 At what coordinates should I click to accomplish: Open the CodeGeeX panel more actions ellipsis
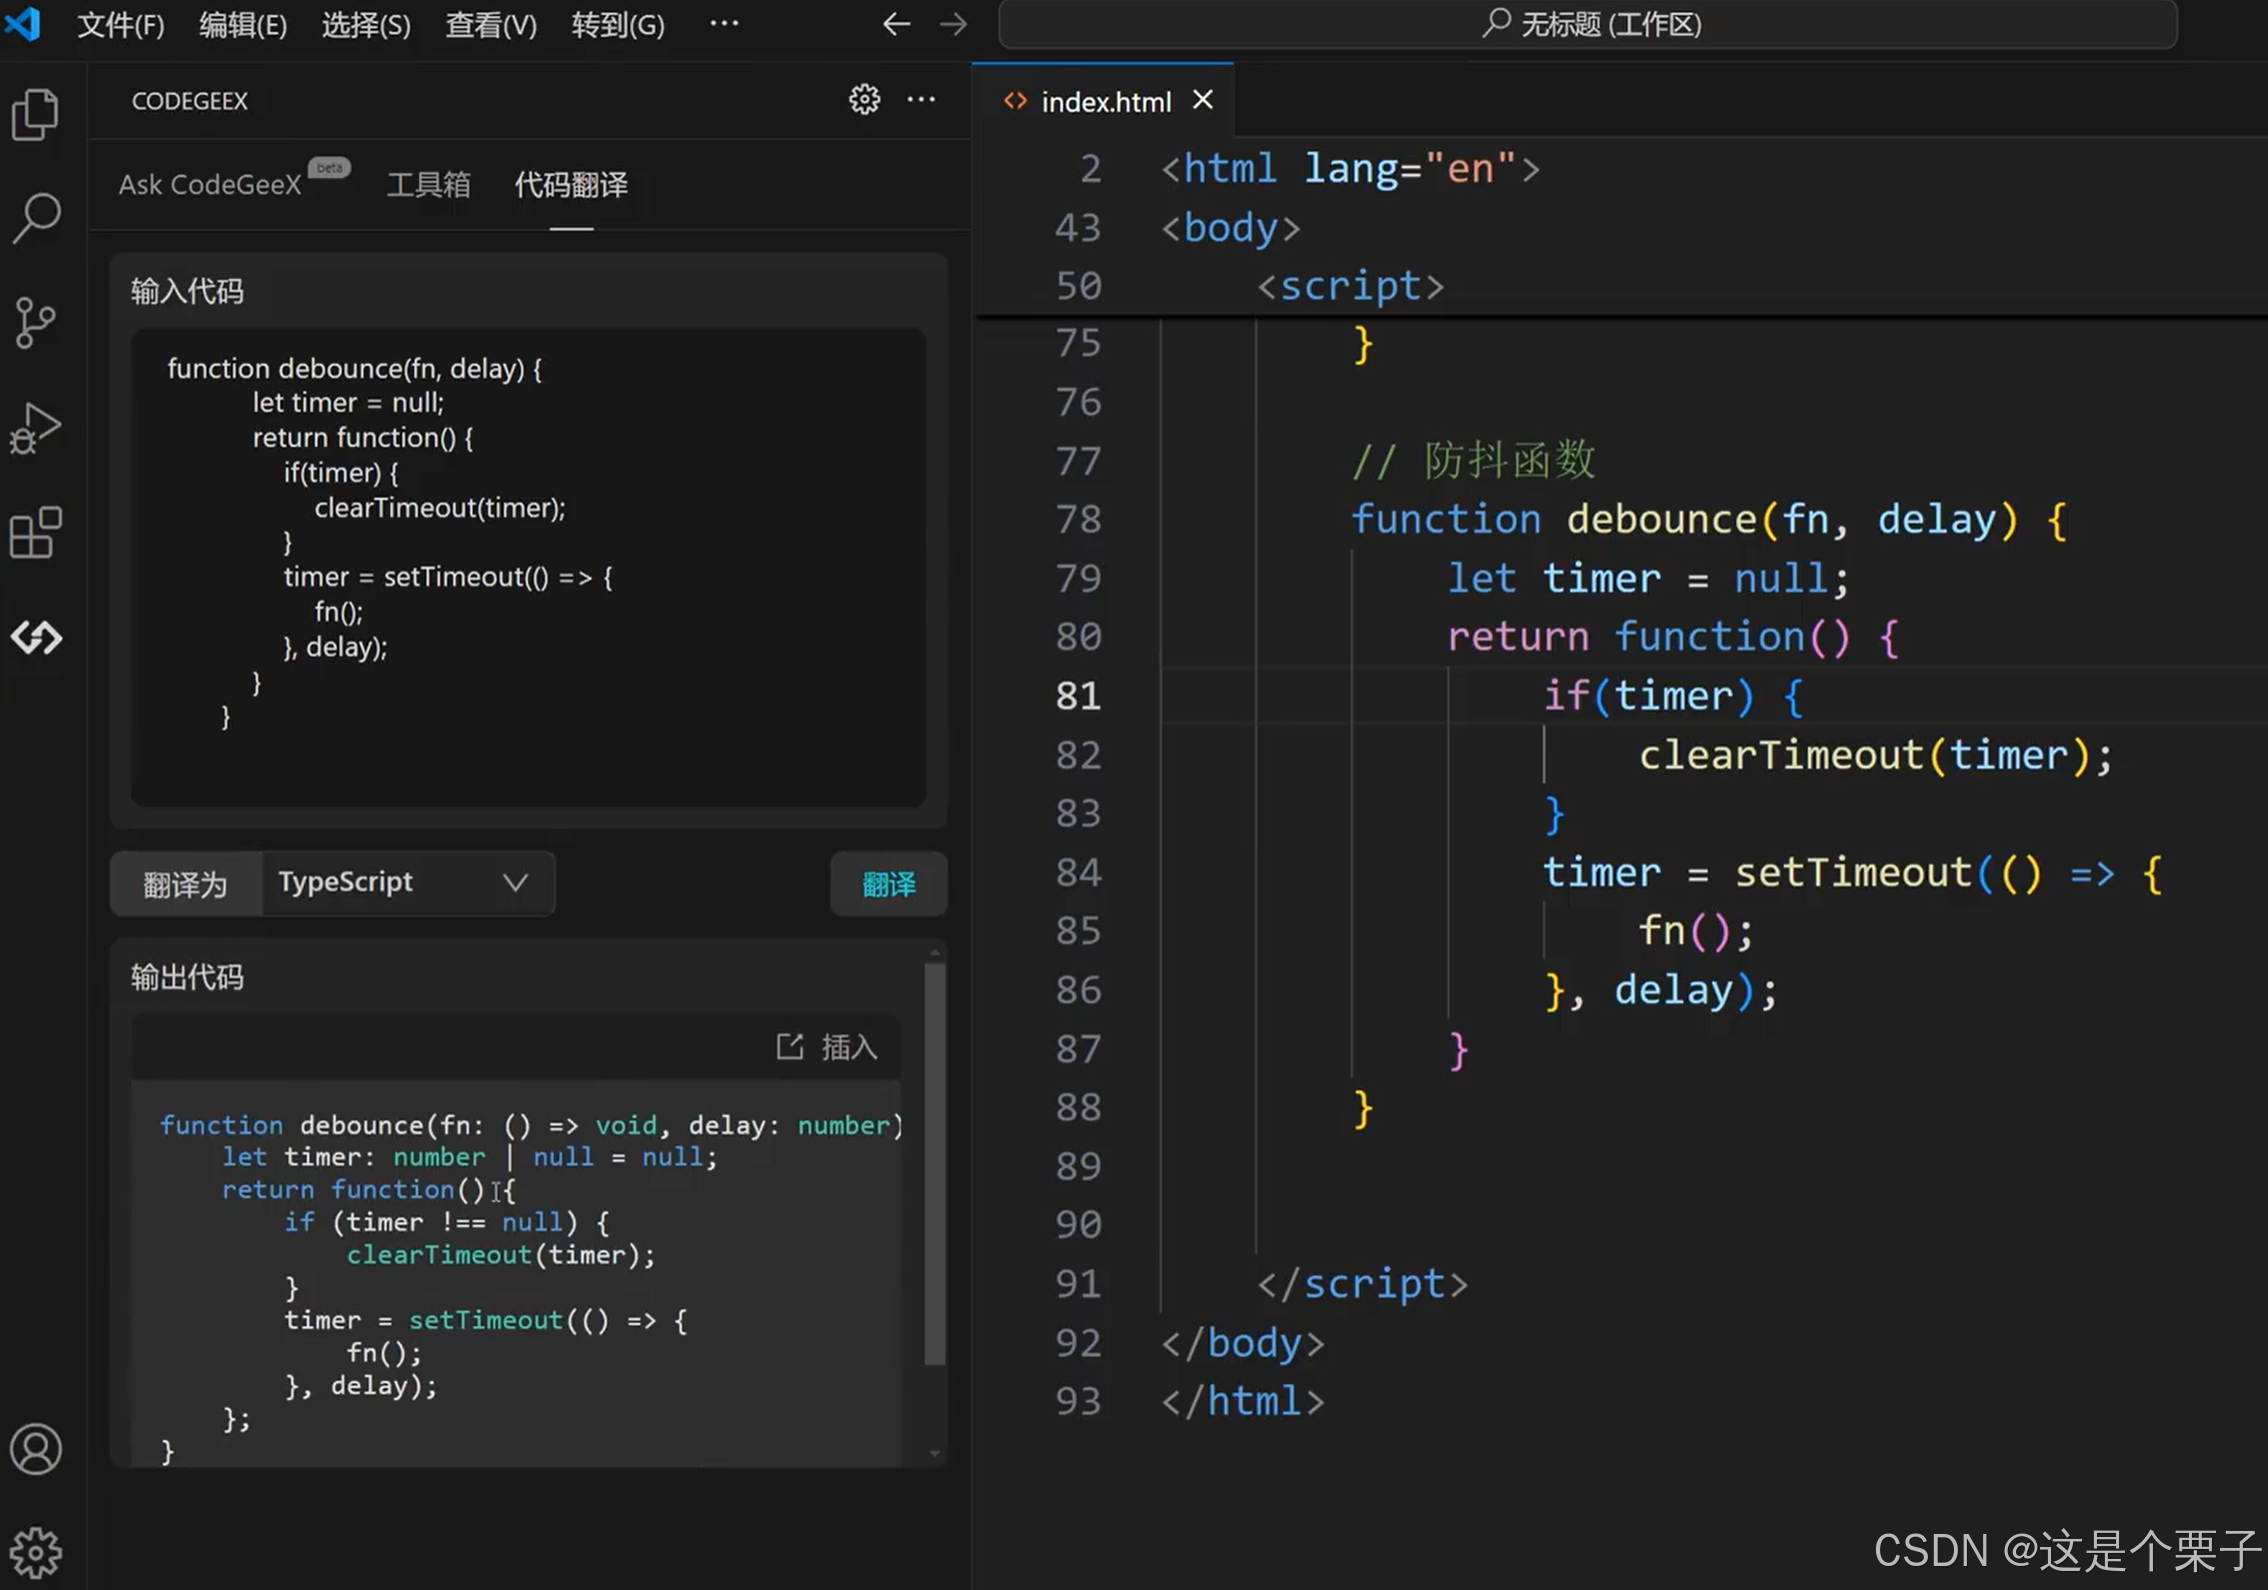[921, 100]
